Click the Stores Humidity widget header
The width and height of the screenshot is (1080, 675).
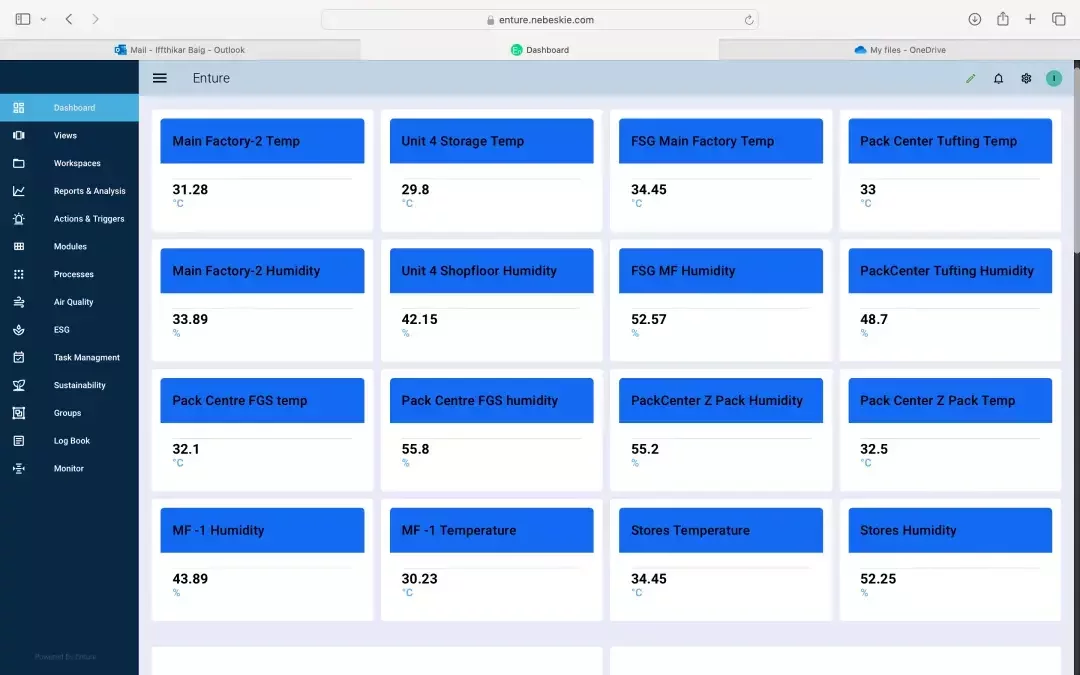[x=949, y=530]
